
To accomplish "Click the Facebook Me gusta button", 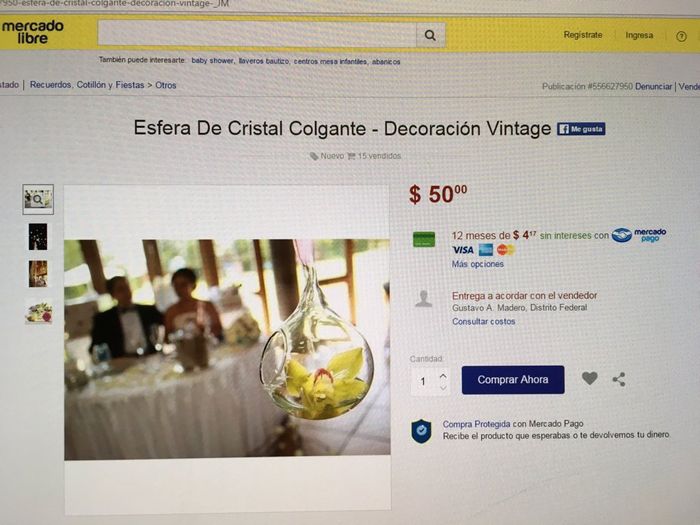I will coord(581,129).
